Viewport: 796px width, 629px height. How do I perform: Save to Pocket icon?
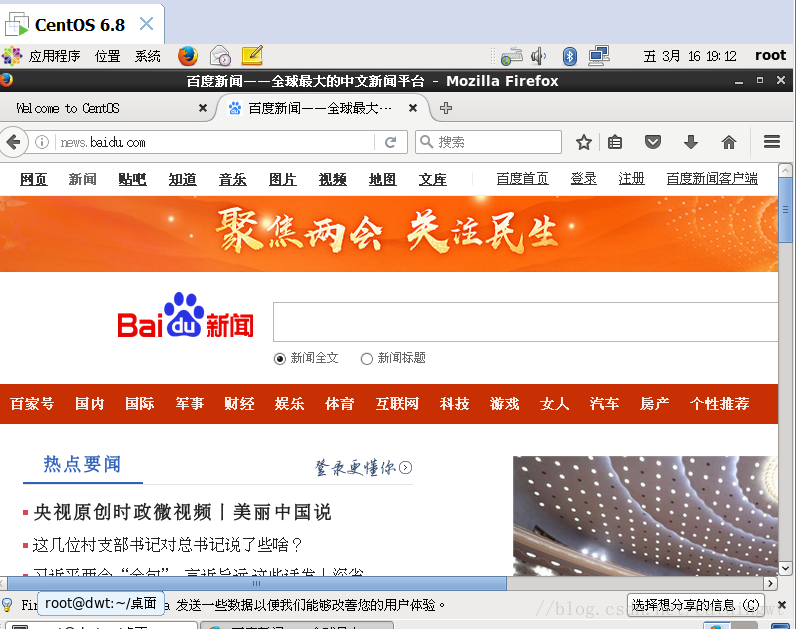(652, 142)
